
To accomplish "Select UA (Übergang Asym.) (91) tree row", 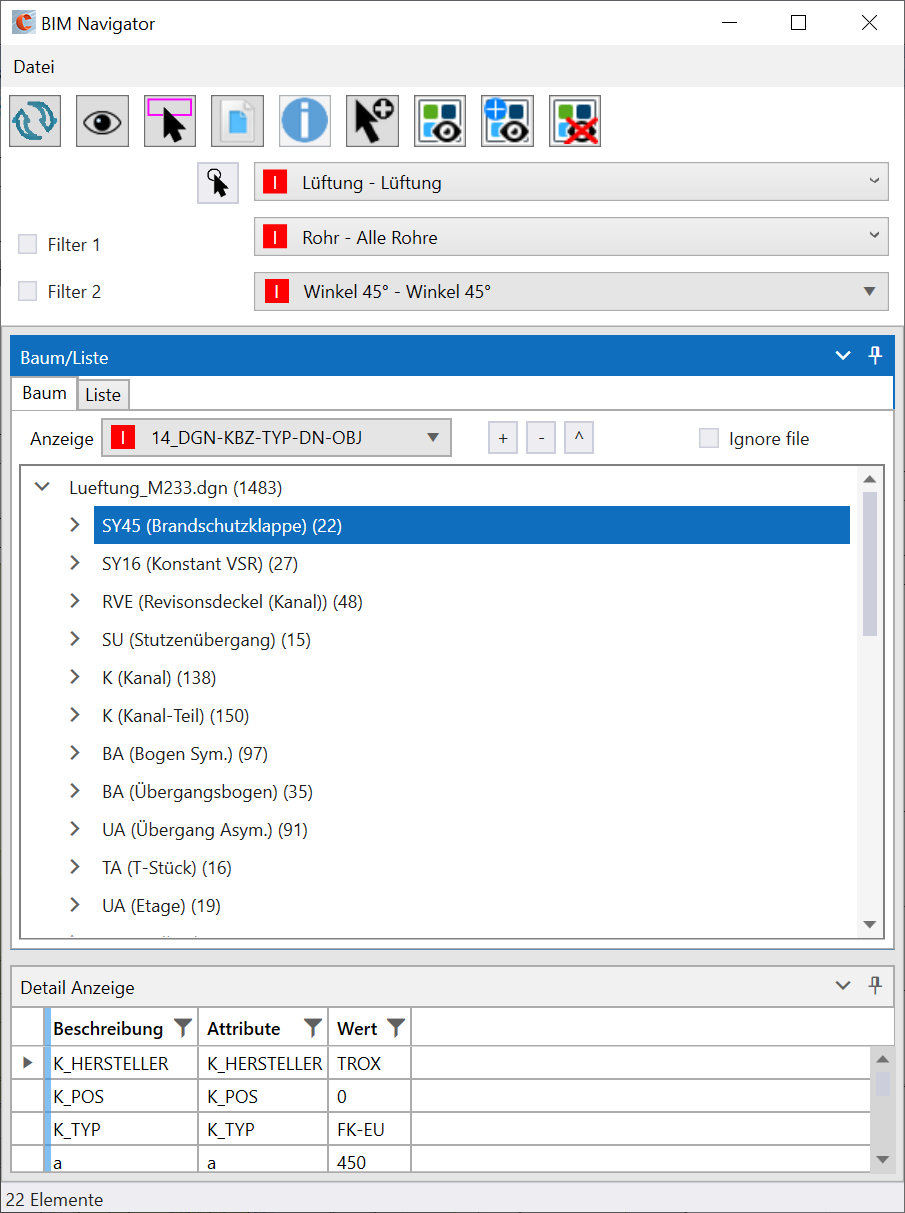I will [x=205, y=830].
